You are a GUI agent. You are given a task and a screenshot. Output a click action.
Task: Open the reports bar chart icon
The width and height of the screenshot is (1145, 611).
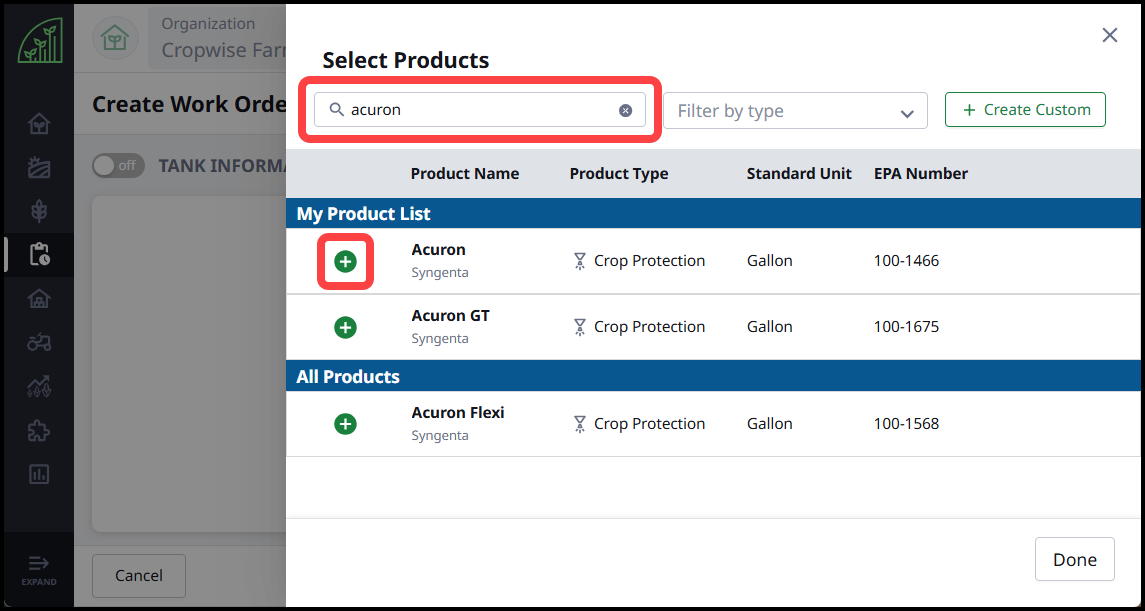[39, 474]
